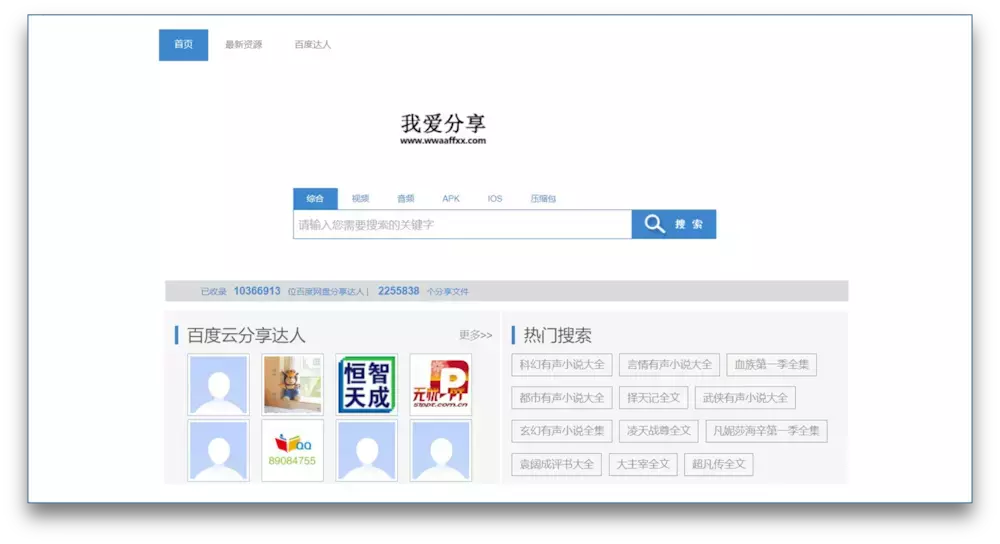Search hot tag 言情有声小说大全

pos(670,365)
